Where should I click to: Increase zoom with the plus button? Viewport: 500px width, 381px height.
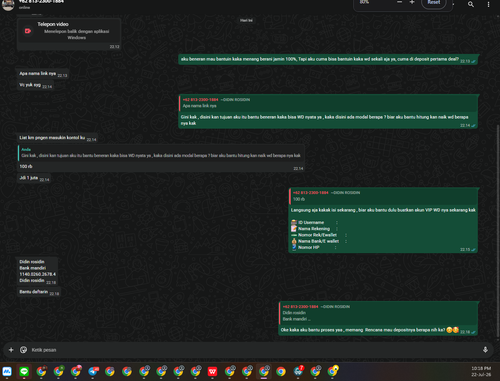pos(412,2)
